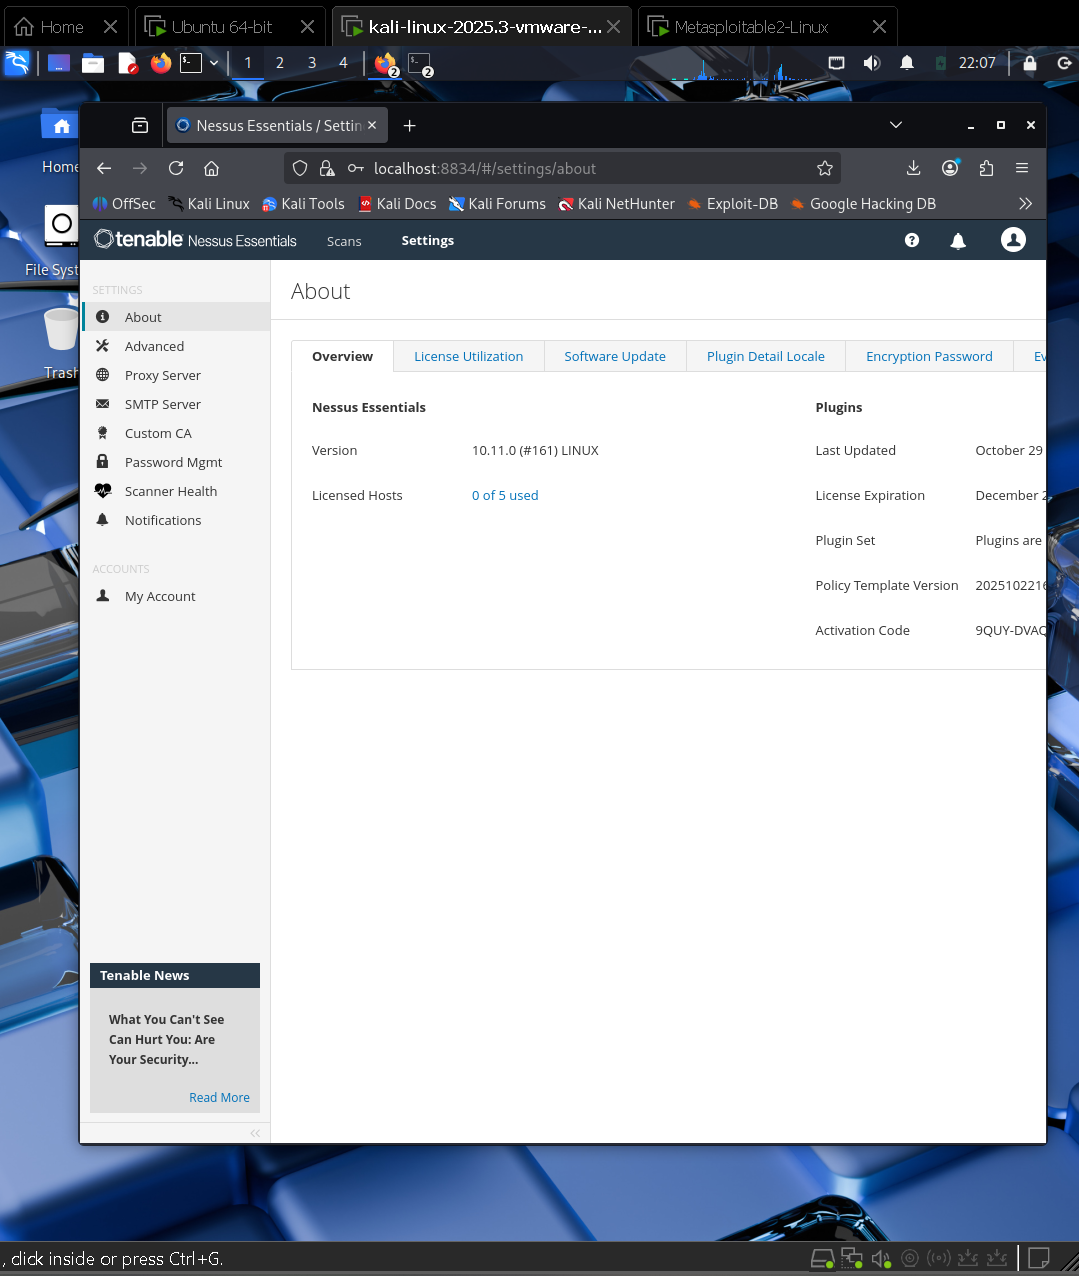Click the Nessus help question mark icon

(911, 240)
